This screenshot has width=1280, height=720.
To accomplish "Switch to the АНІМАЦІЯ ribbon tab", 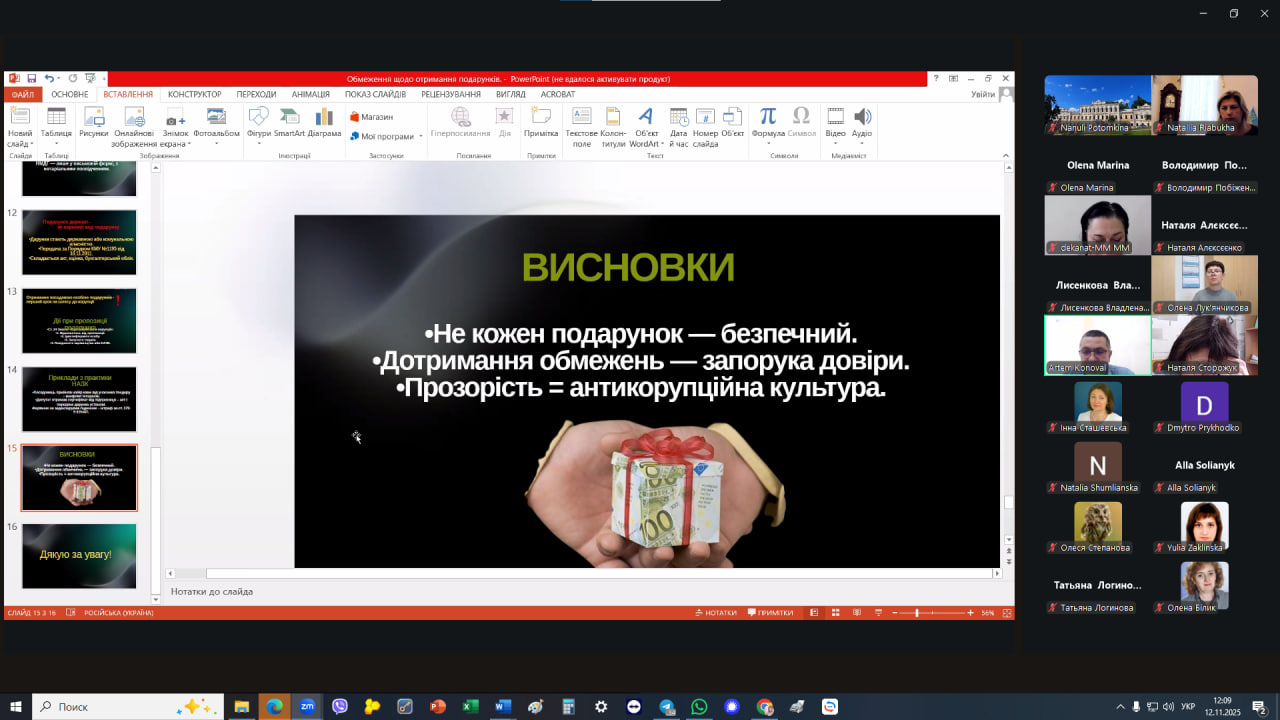I will [x=310, y=94].
